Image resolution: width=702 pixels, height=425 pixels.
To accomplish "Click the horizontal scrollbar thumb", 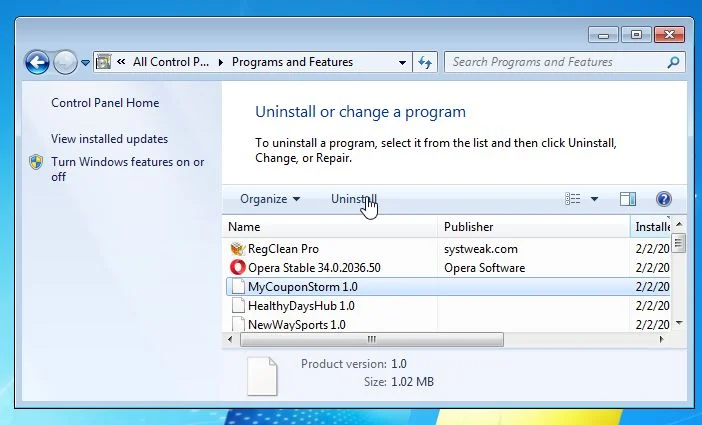I will [x=372, y=339].
